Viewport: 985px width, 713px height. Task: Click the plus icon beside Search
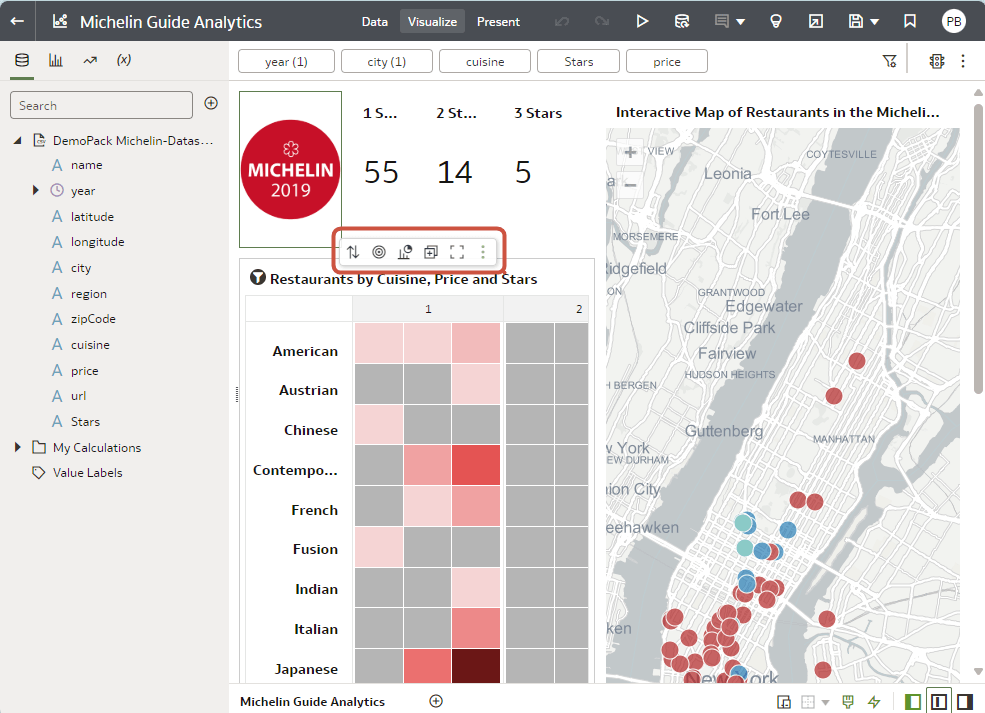[x=211, y=103]
